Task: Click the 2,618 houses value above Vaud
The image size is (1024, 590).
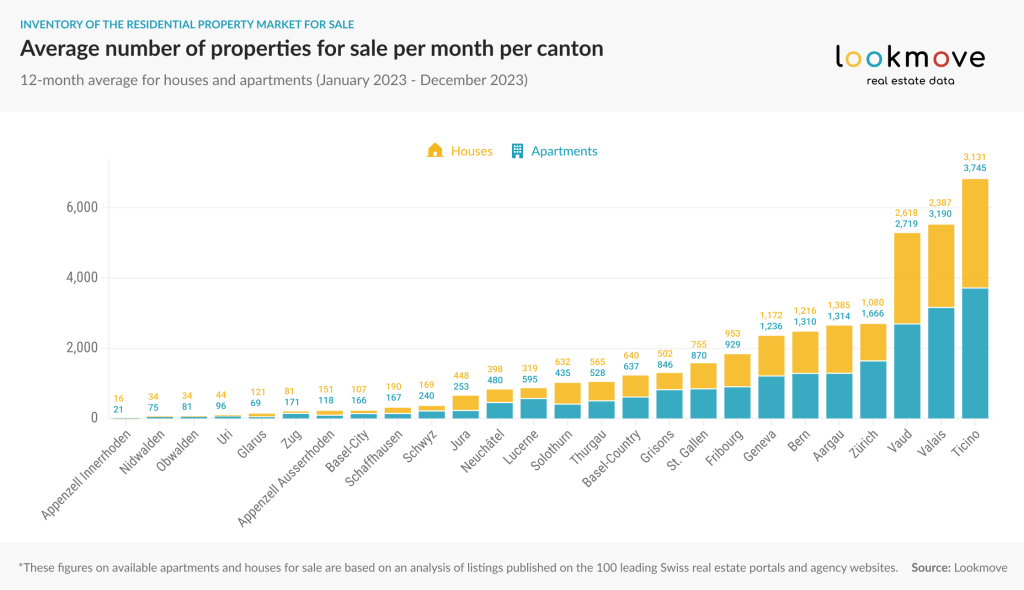Action: point(906,213)
